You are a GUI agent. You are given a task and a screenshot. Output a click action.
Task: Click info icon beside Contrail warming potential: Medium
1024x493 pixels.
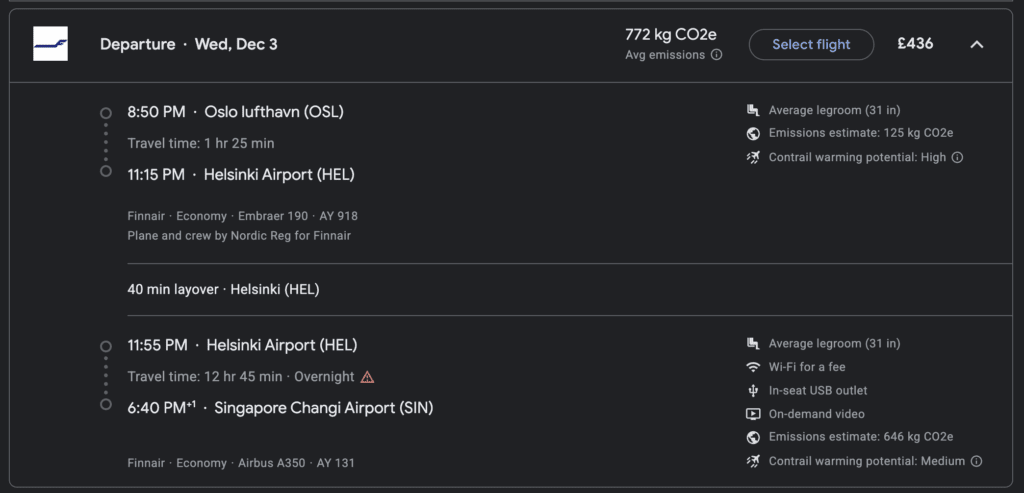(976, 461)
